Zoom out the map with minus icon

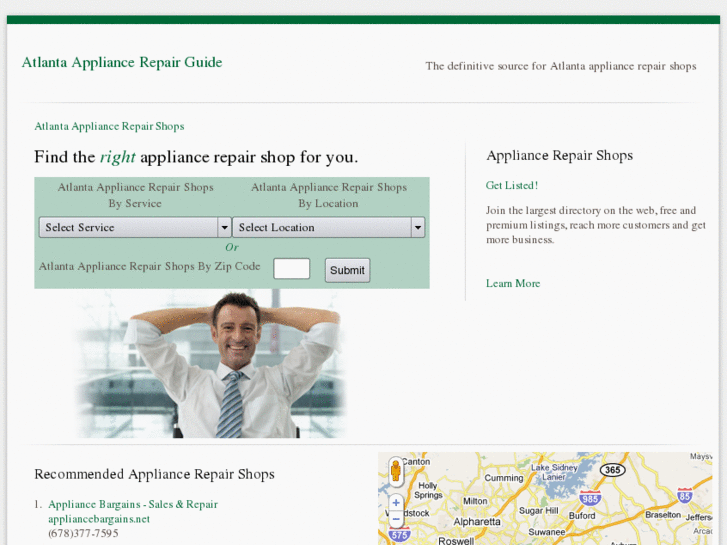(x=396, y=519)
